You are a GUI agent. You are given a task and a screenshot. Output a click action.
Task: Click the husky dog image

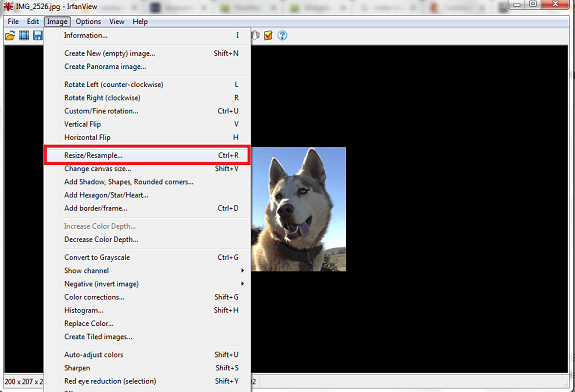pos(299,209)
